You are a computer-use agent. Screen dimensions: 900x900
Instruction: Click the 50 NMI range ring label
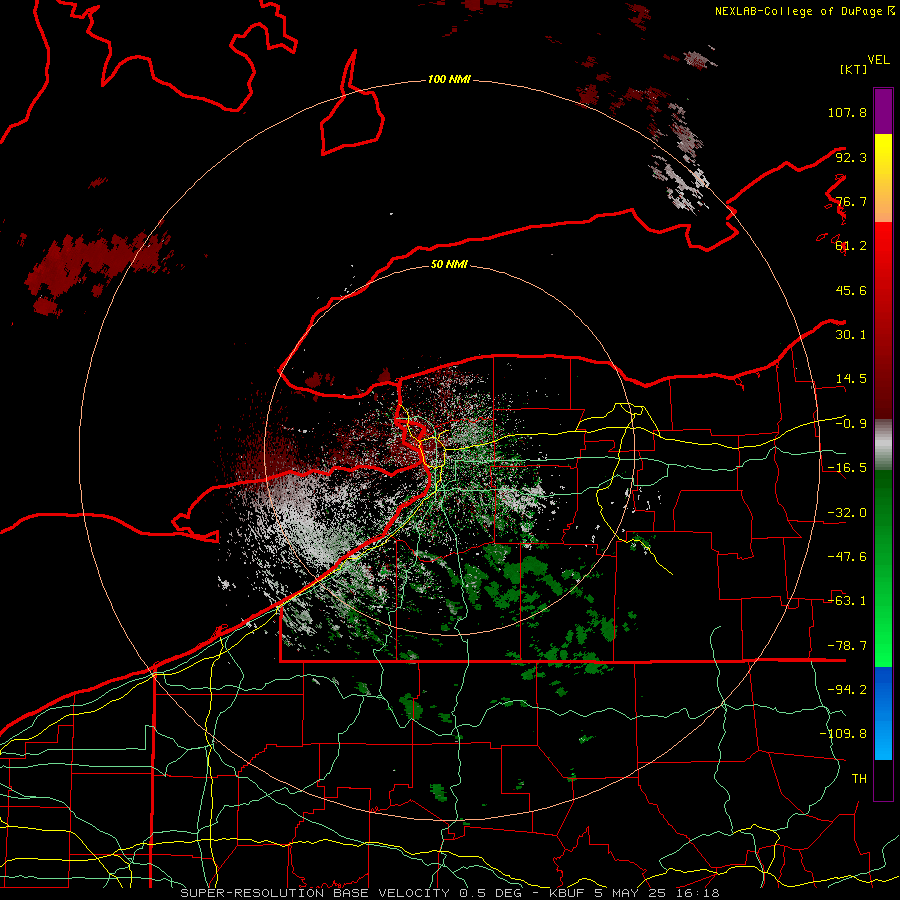449,264
